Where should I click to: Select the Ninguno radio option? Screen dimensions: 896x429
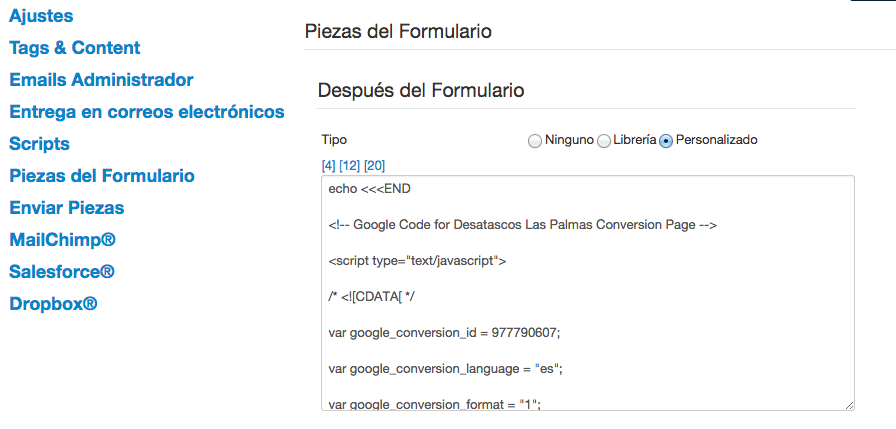pos(535,141)
